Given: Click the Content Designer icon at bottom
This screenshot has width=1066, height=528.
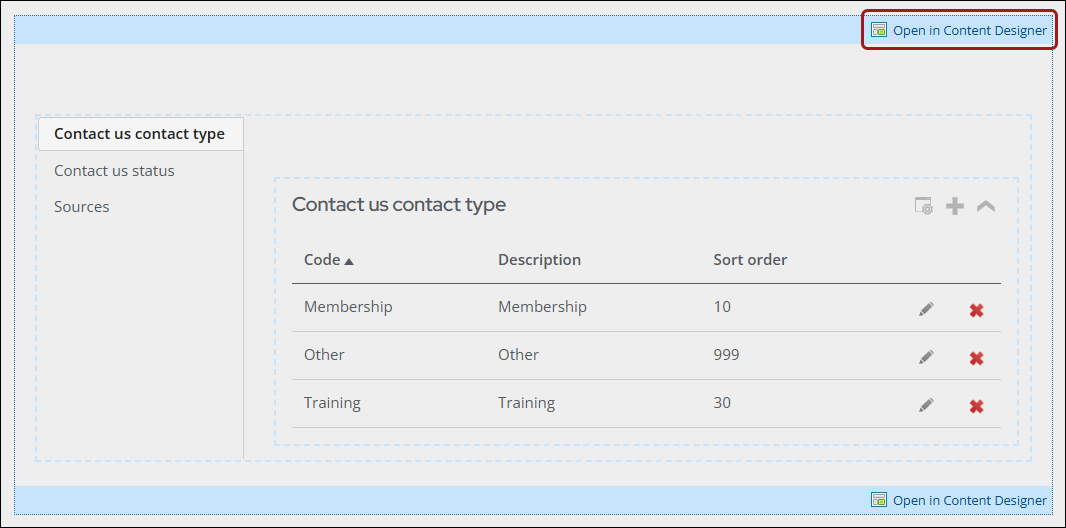Looking at the screenshot, I should coord(879,500).
